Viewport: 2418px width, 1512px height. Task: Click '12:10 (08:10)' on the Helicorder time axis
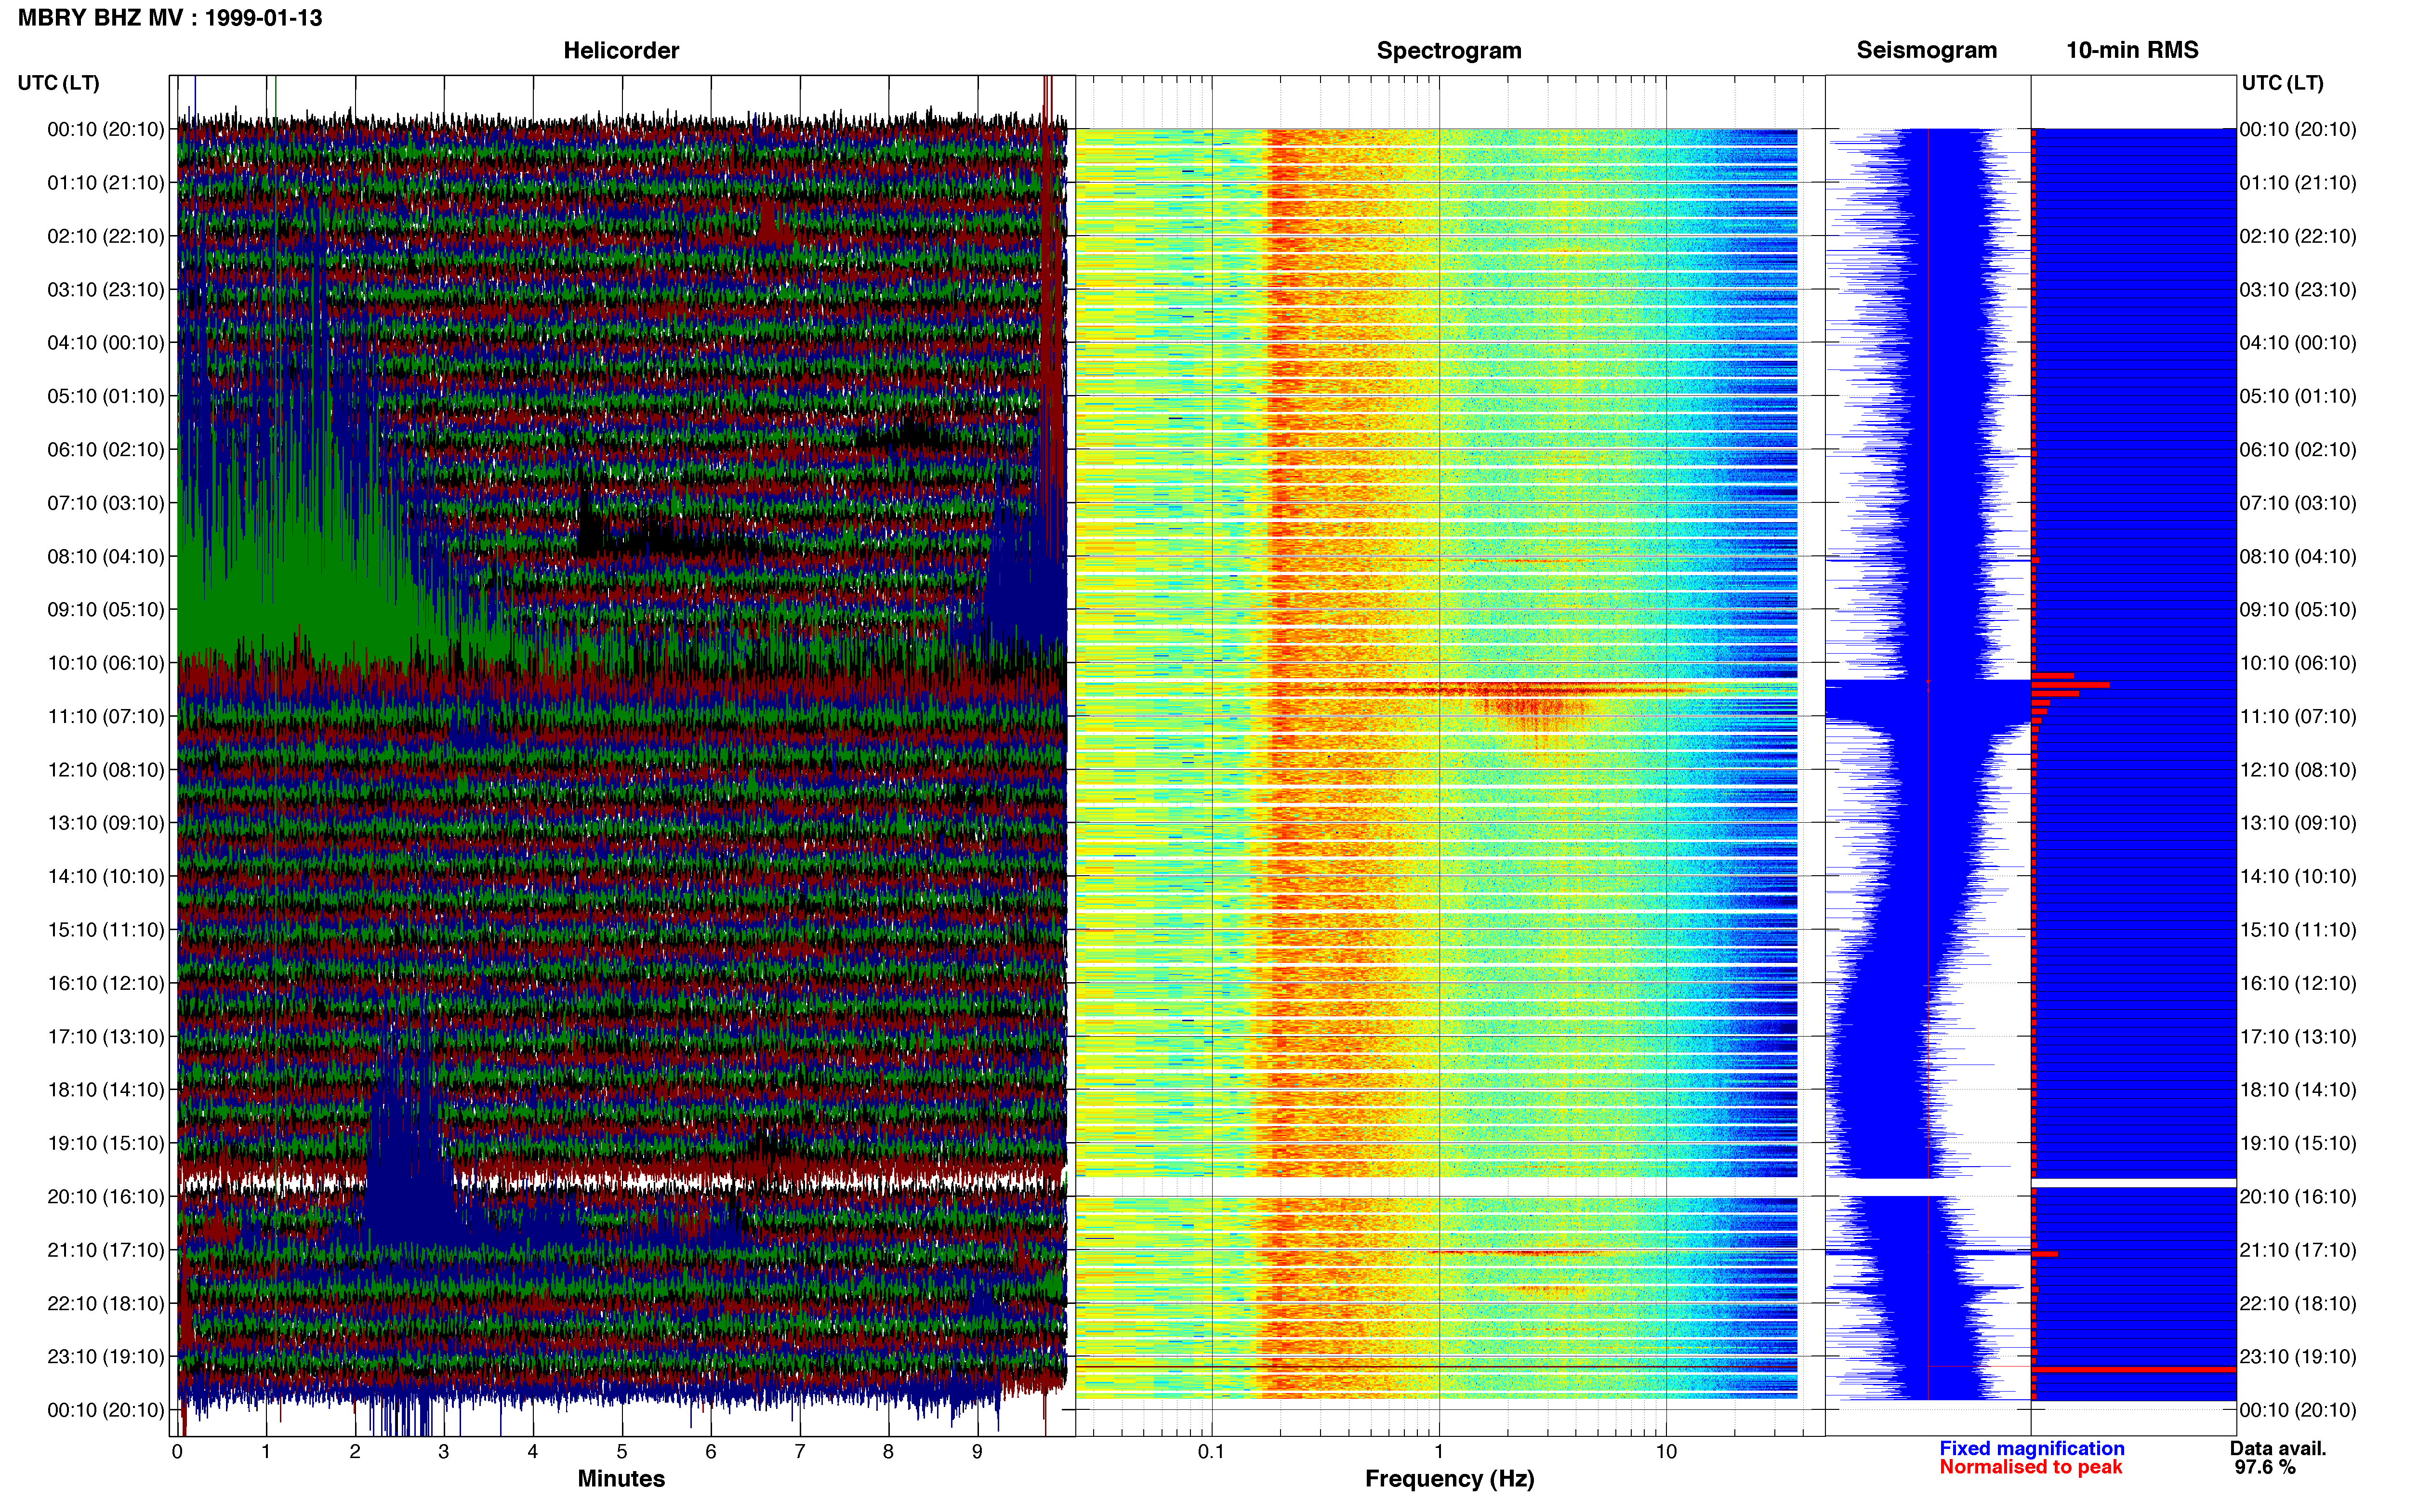pos(106,770)
